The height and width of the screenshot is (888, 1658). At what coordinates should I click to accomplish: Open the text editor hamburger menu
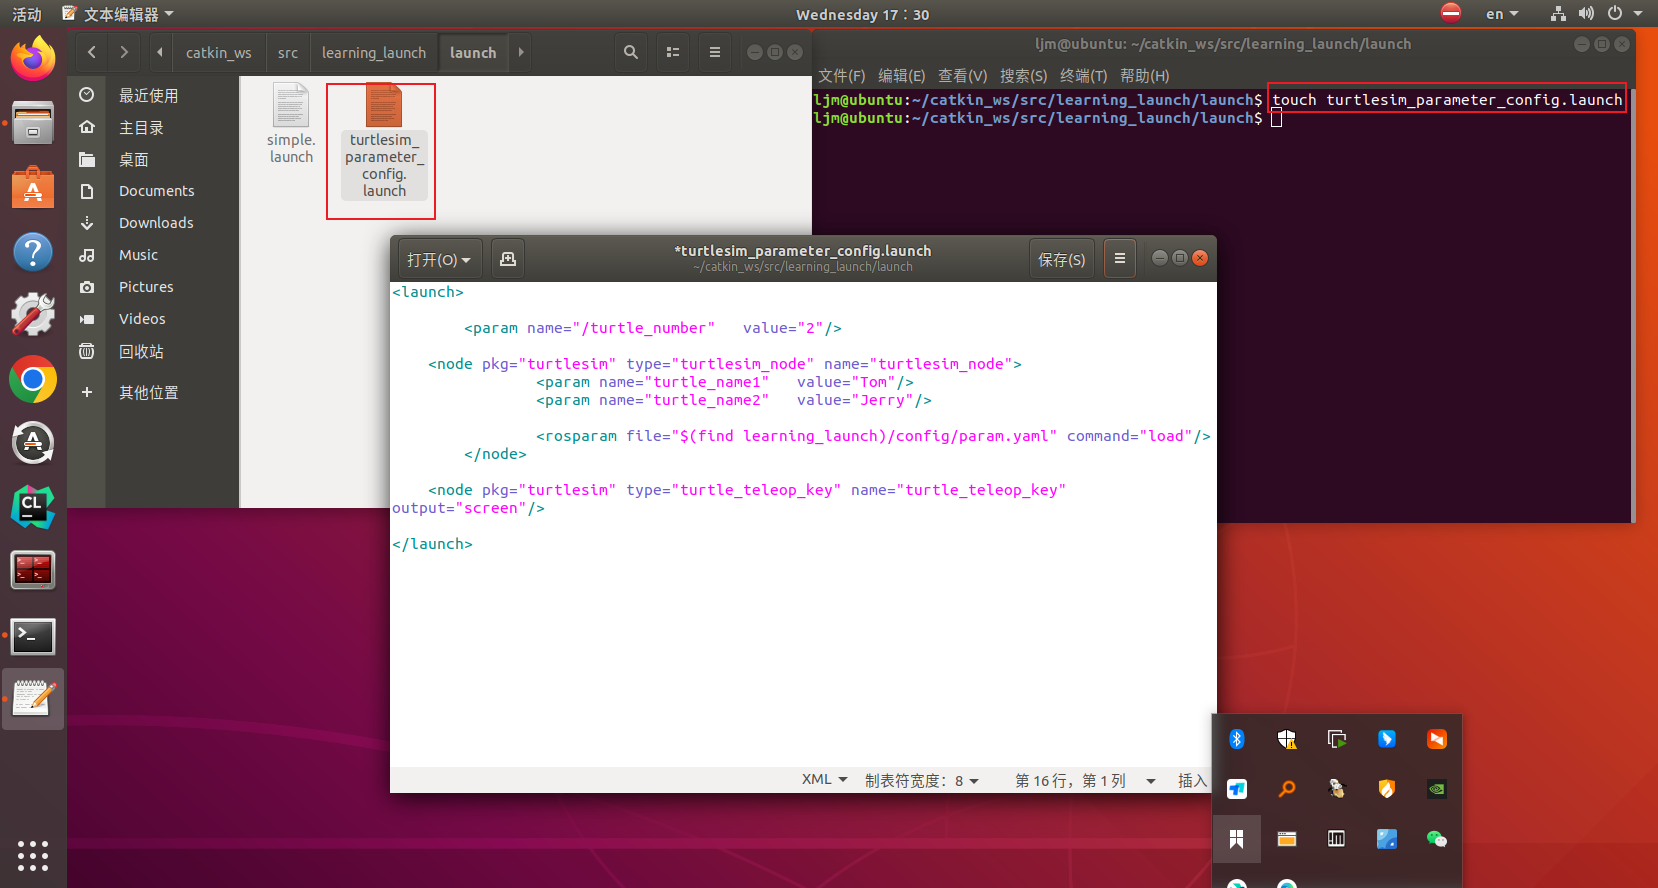pos(1120,259)
